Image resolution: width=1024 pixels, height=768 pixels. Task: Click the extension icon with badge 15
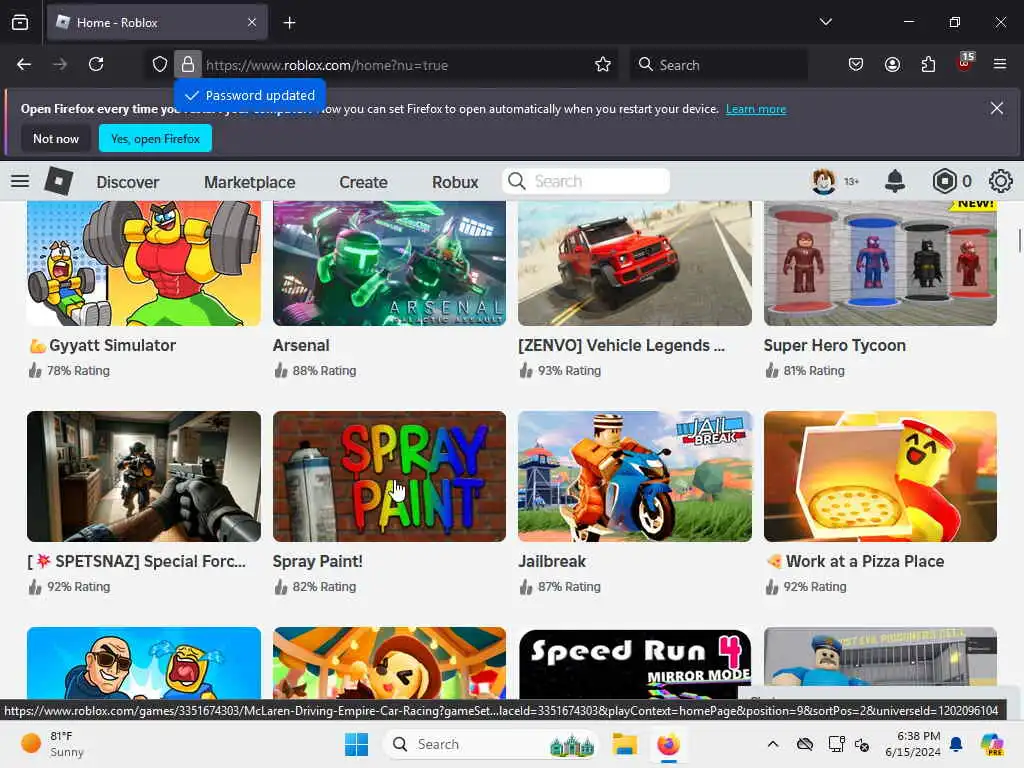pos(965,63)
